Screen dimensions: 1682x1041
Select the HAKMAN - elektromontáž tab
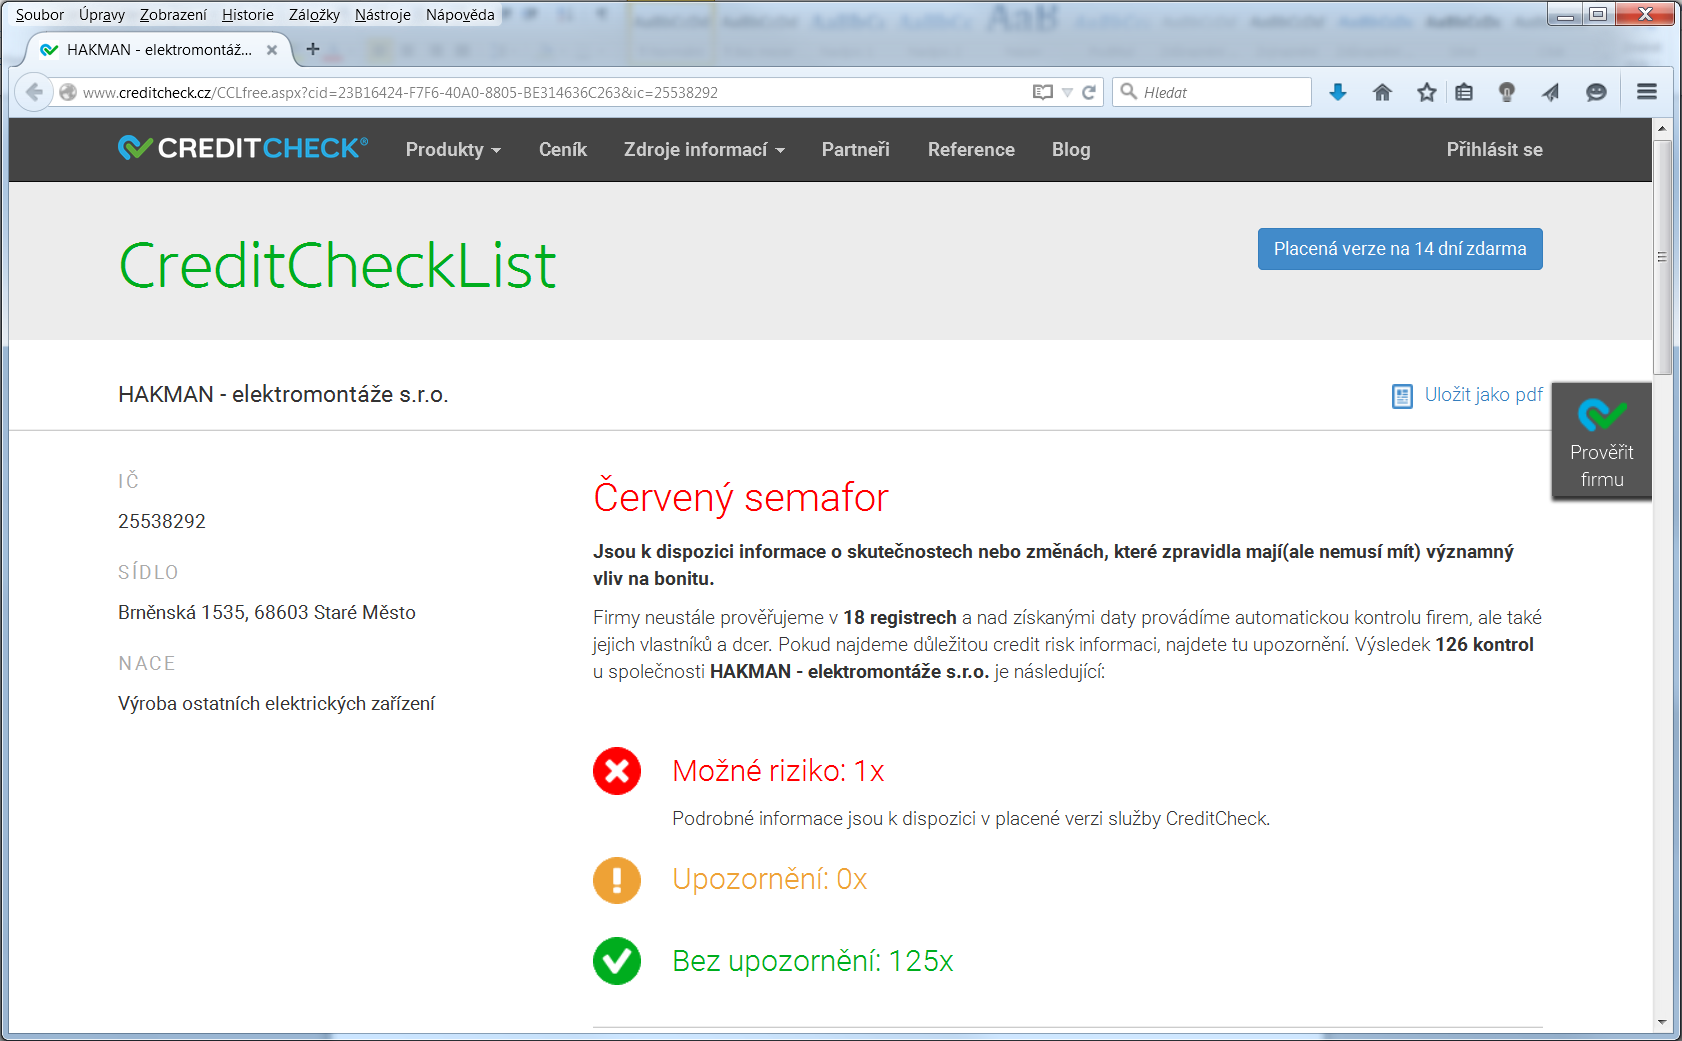(x=158, y=49)
